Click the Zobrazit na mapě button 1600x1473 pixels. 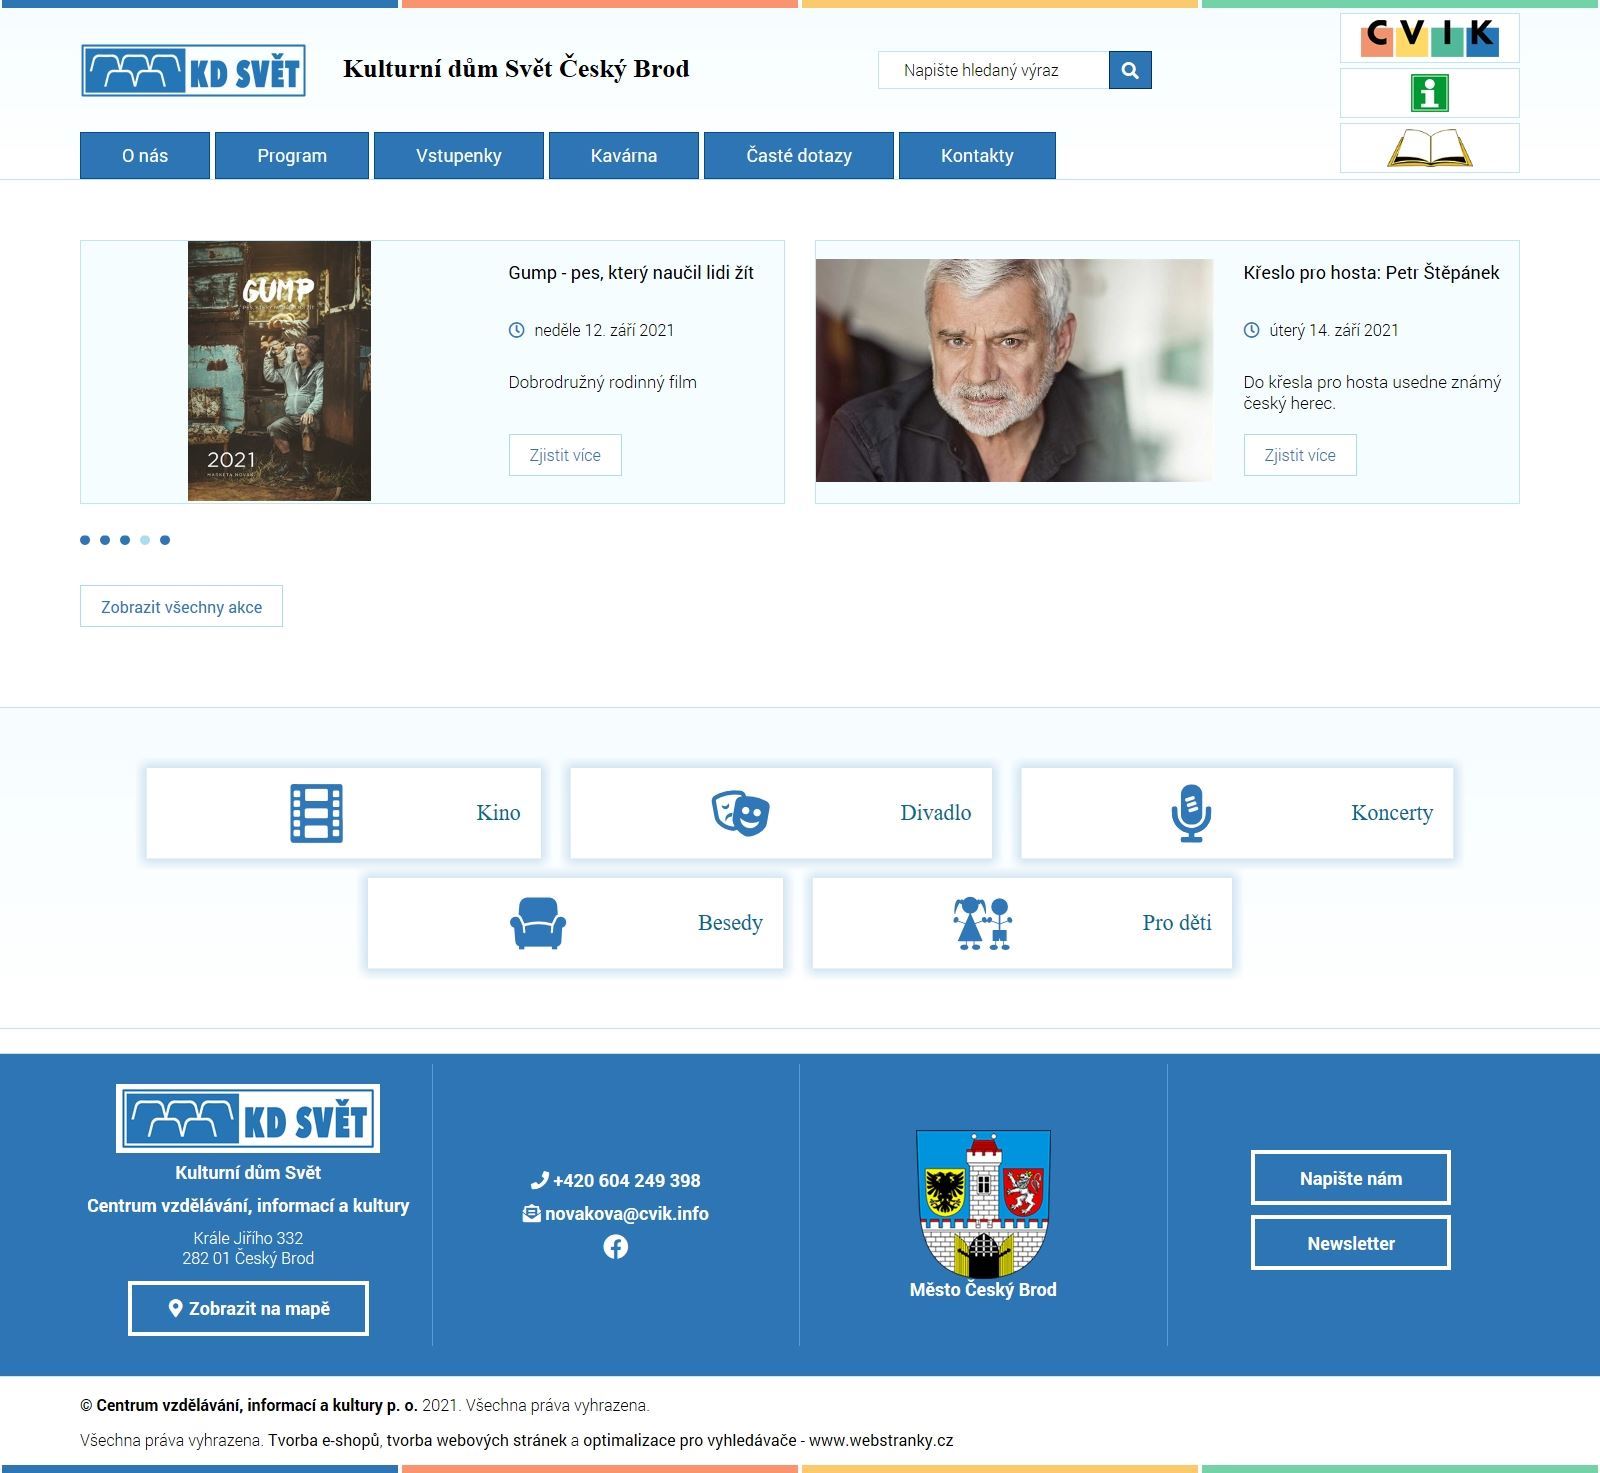pos(248,1308)
